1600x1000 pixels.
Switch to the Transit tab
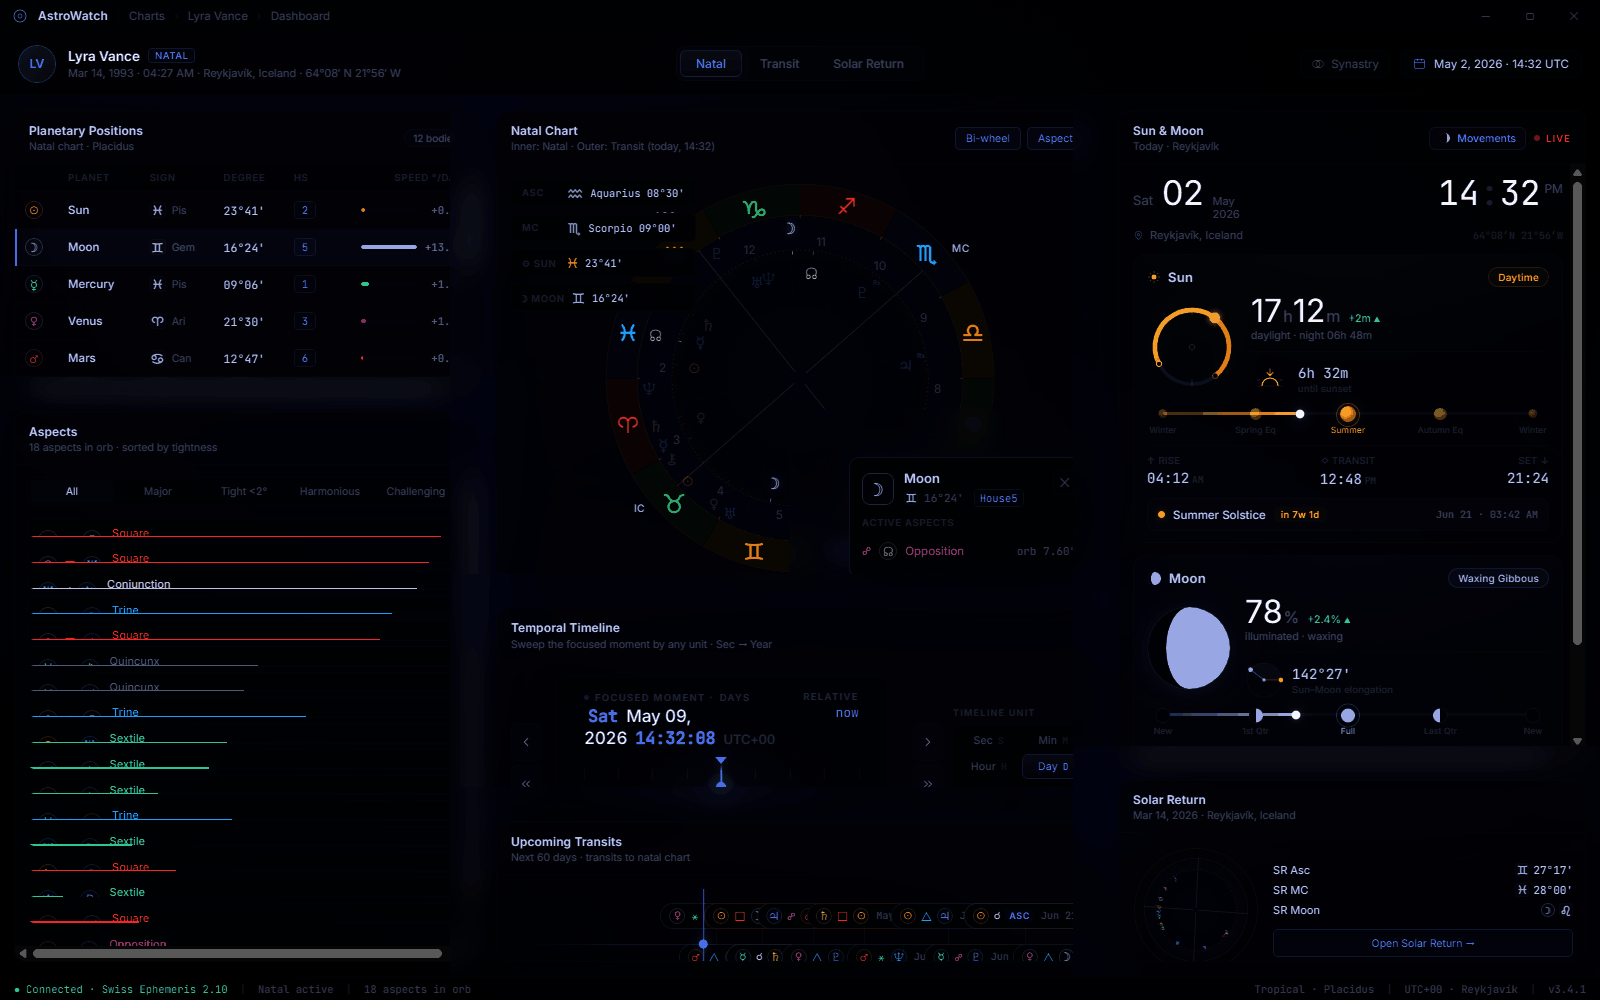tap(779, 64)
